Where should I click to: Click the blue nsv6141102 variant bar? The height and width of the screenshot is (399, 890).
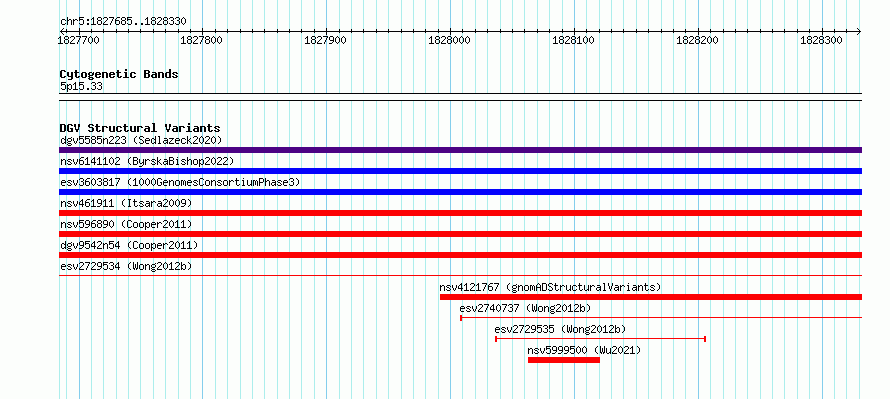tap(460, 171)
